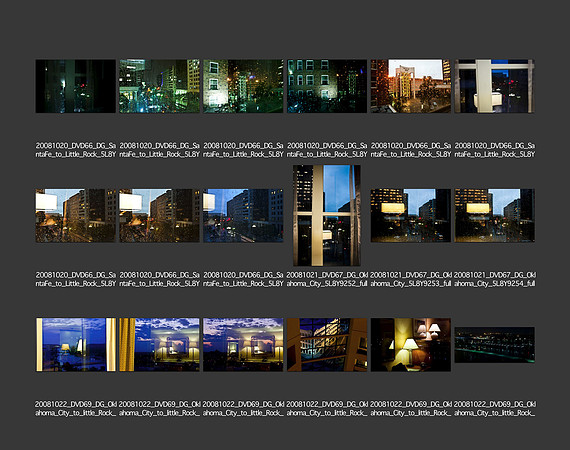Screen dimensions: 570x450
Task: Select the hotel room table lamps thumbnail
Action: [x=411, y=345]
